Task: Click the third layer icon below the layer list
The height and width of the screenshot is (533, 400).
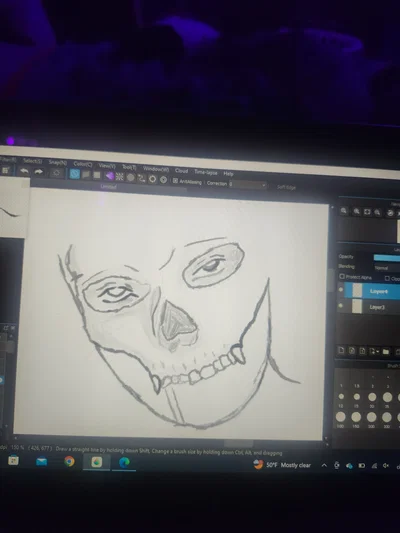Action: (362, 351)
